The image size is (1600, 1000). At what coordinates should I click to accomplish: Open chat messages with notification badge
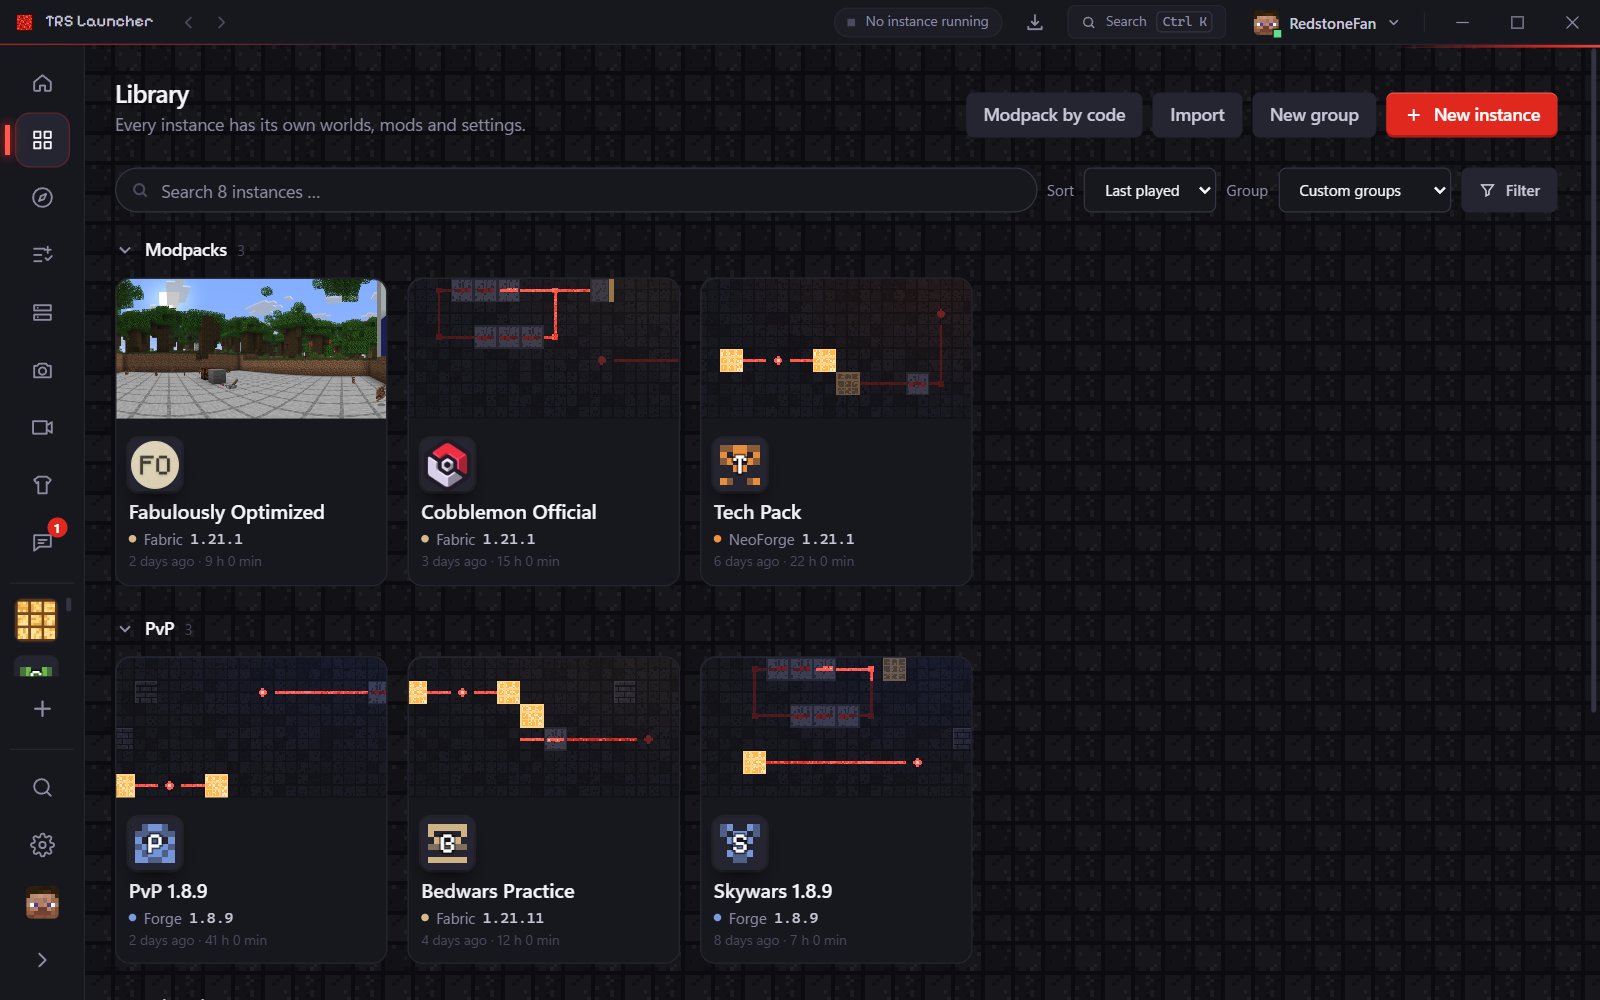[x=42, y=542]
